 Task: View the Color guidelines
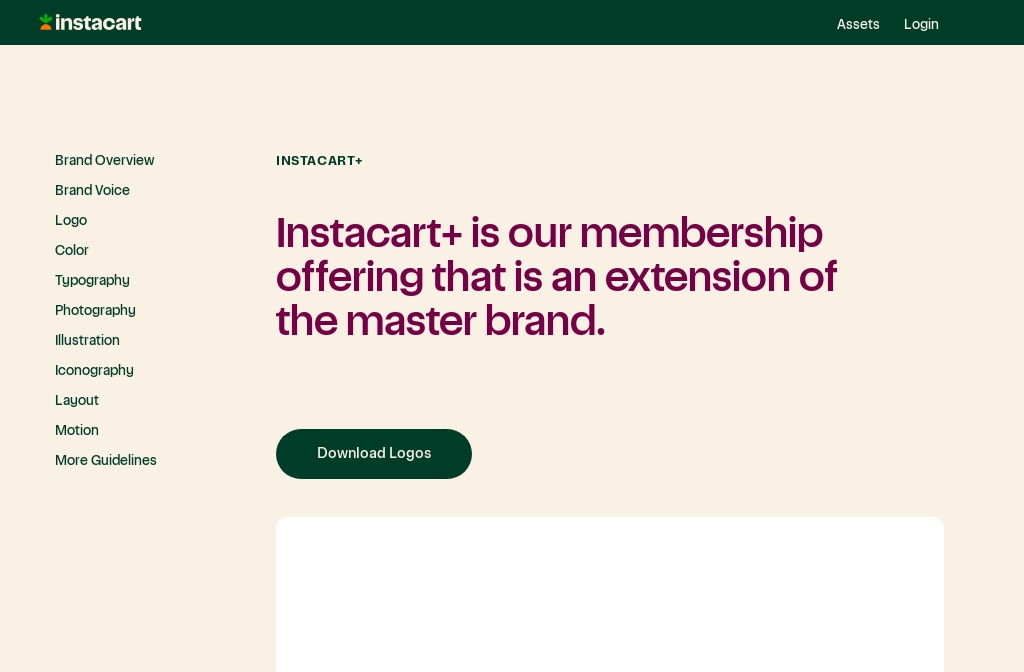[72, 251]
